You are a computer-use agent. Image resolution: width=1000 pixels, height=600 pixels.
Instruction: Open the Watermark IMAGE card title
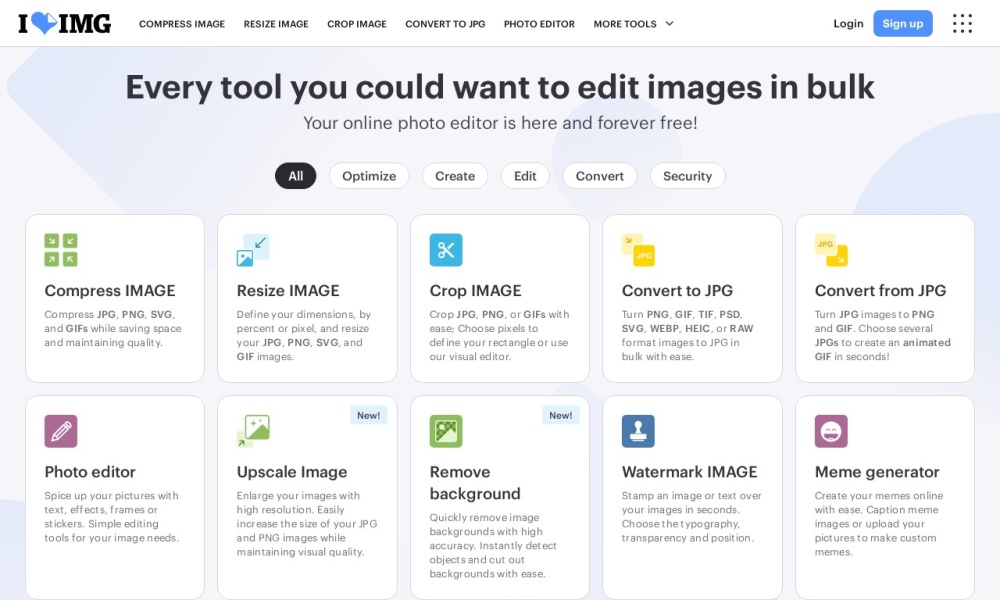point(689,472)
